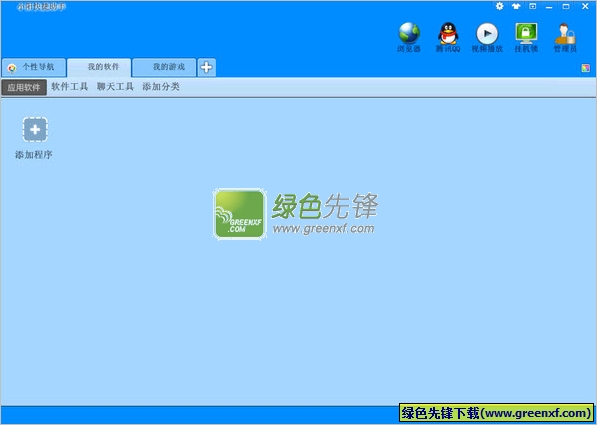Click the 个性导航 tab colorful logo icon
Image resolution: width=597 pixels, height=425 pixels.
(x=12, y=68)
